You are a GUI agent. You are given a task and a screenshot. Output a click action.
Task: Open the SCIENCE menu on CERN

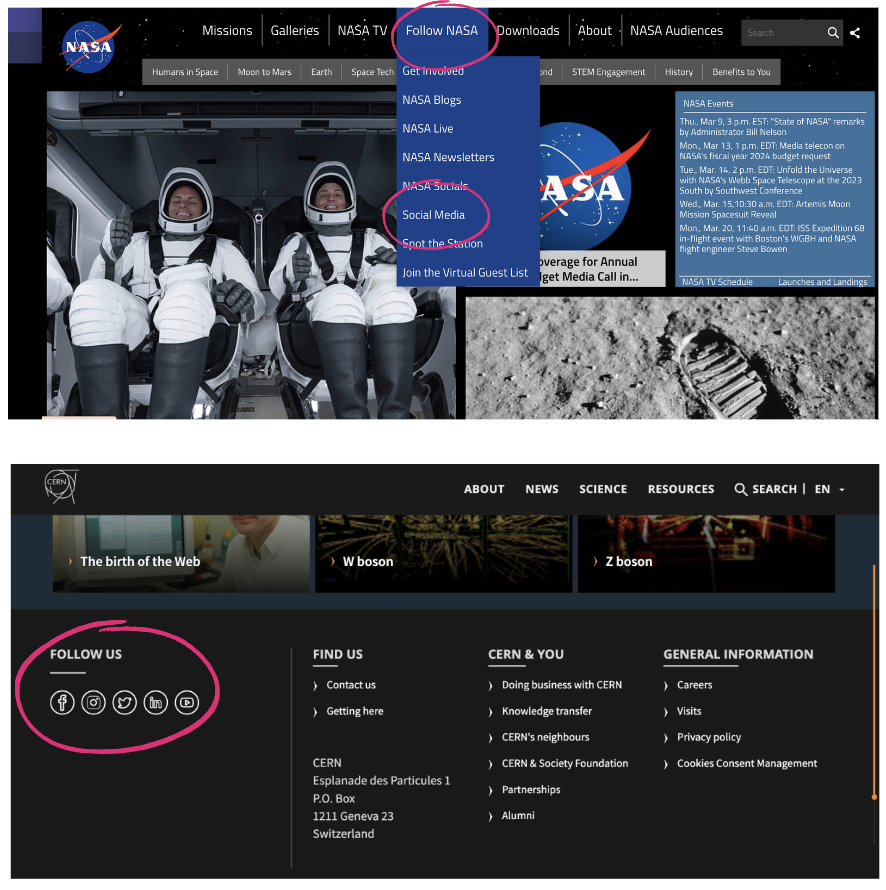tap(603, 489)
